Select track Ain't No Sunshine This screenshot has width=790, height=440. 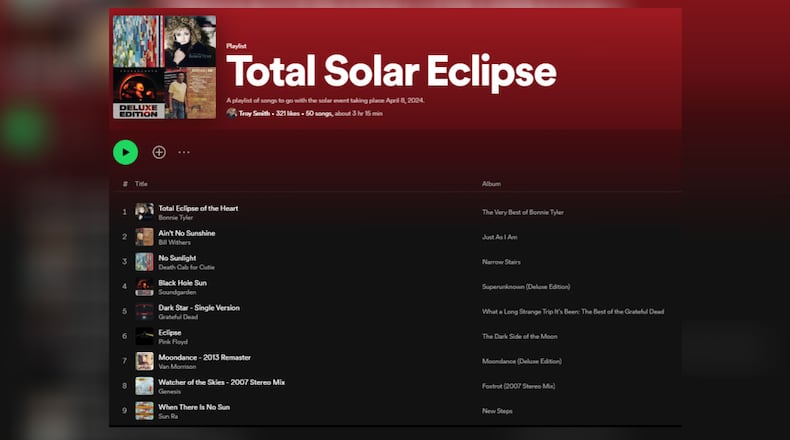click(x=186, y=233)
